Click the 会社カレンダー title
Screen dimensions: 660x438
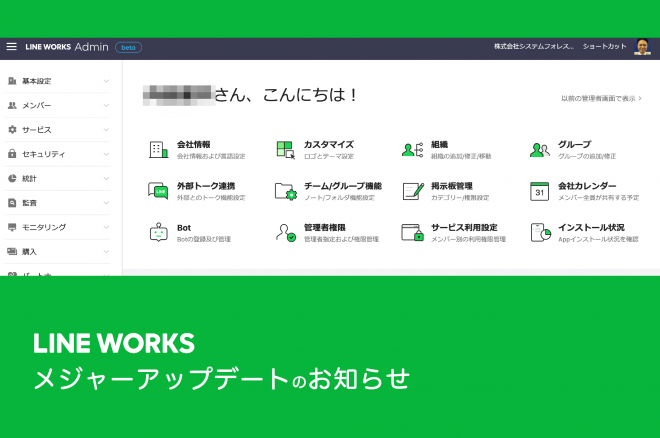(x=587, y=186)
